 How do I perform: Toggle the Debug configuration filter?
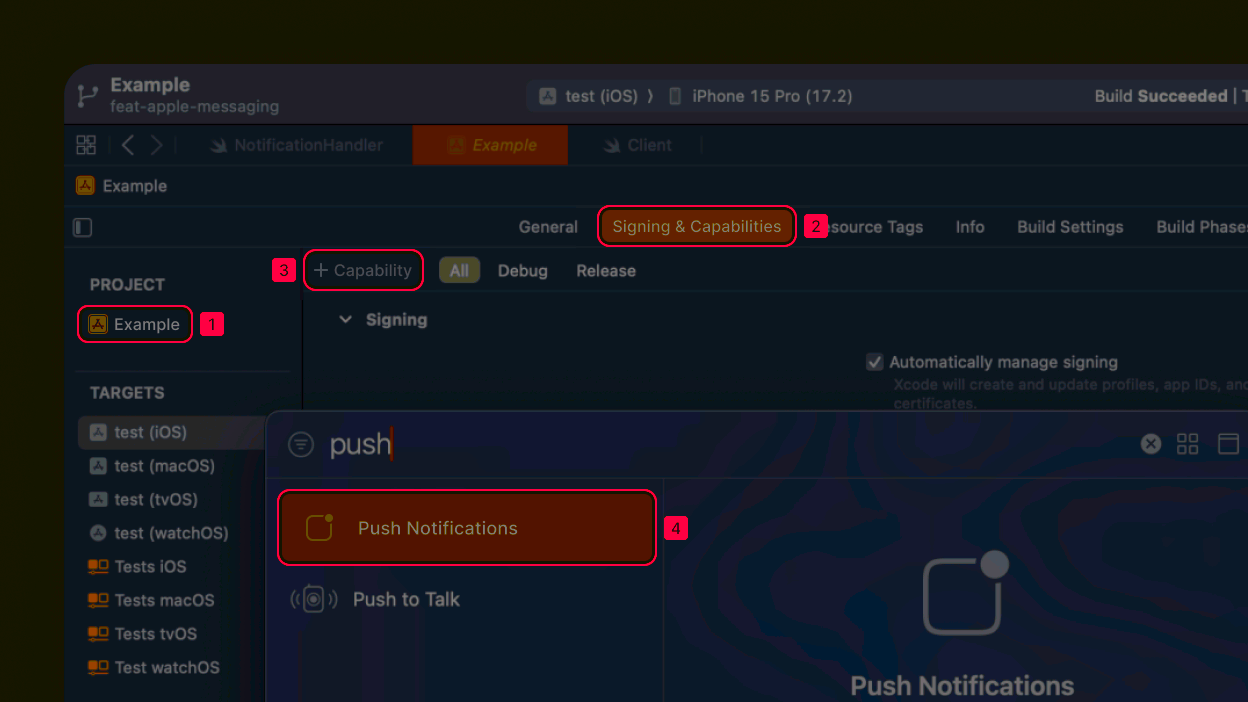pyautogui.click(x=522, y=270)
